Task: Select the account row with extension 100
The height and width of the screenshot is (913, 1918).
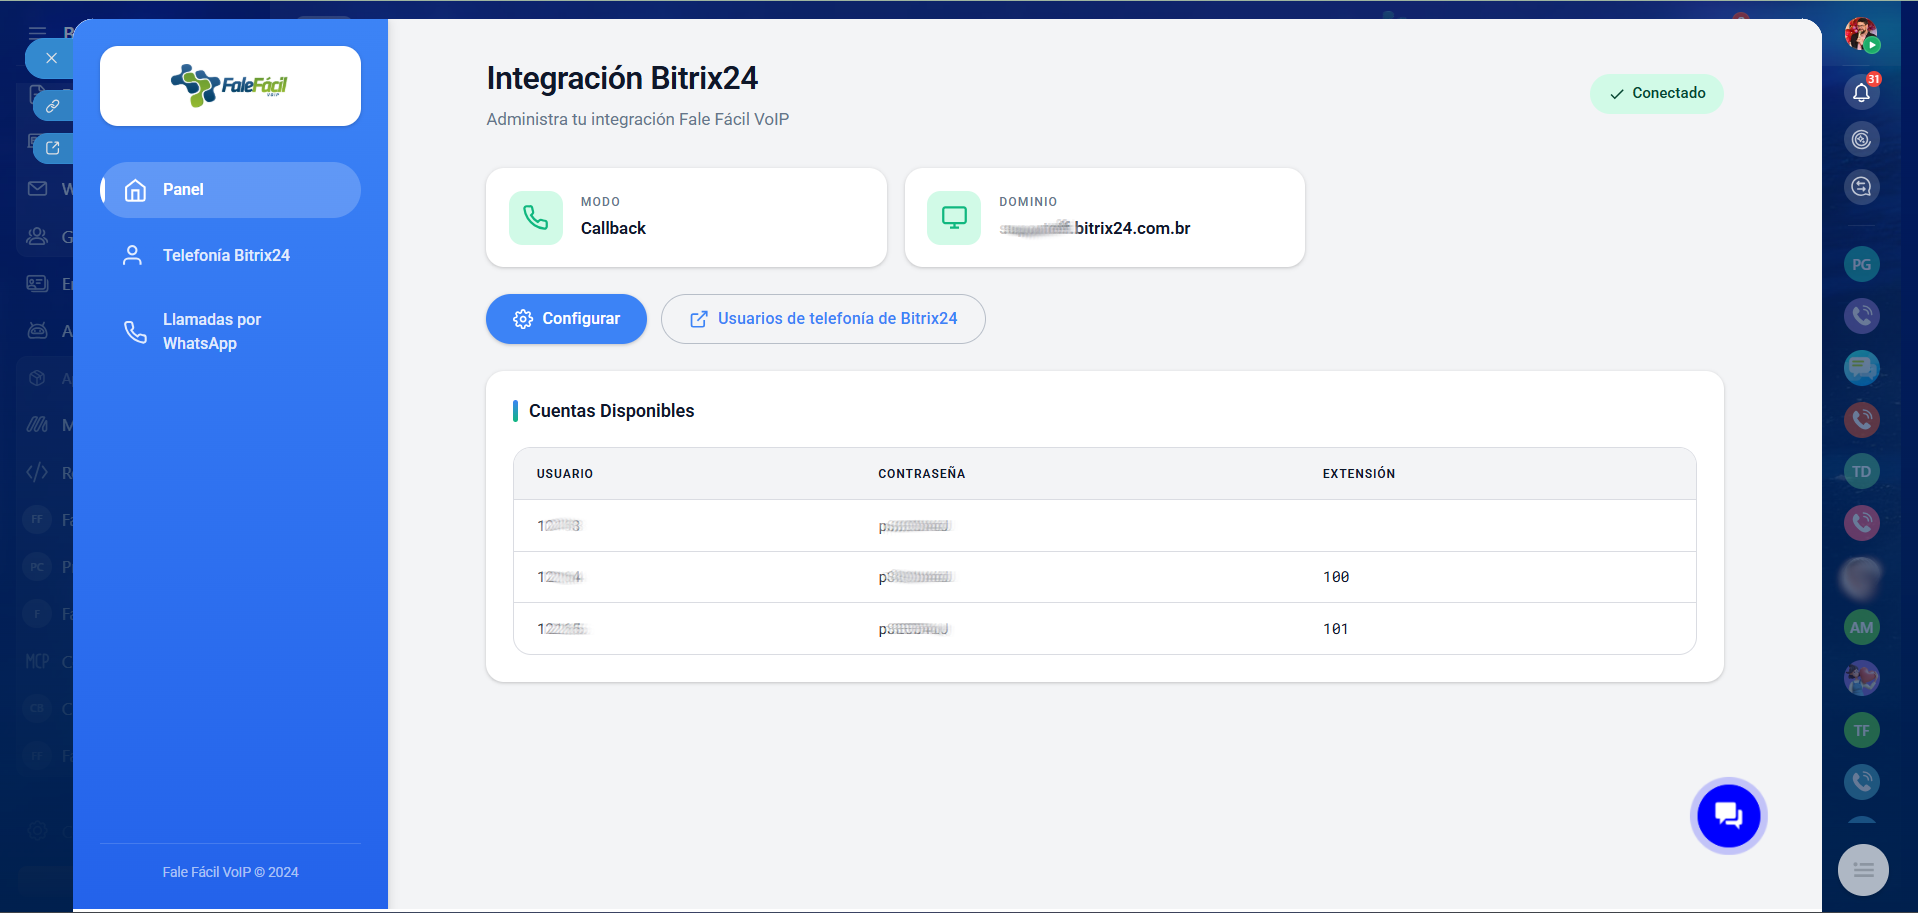Action: pyautogui.click(x=1104, y=577)
